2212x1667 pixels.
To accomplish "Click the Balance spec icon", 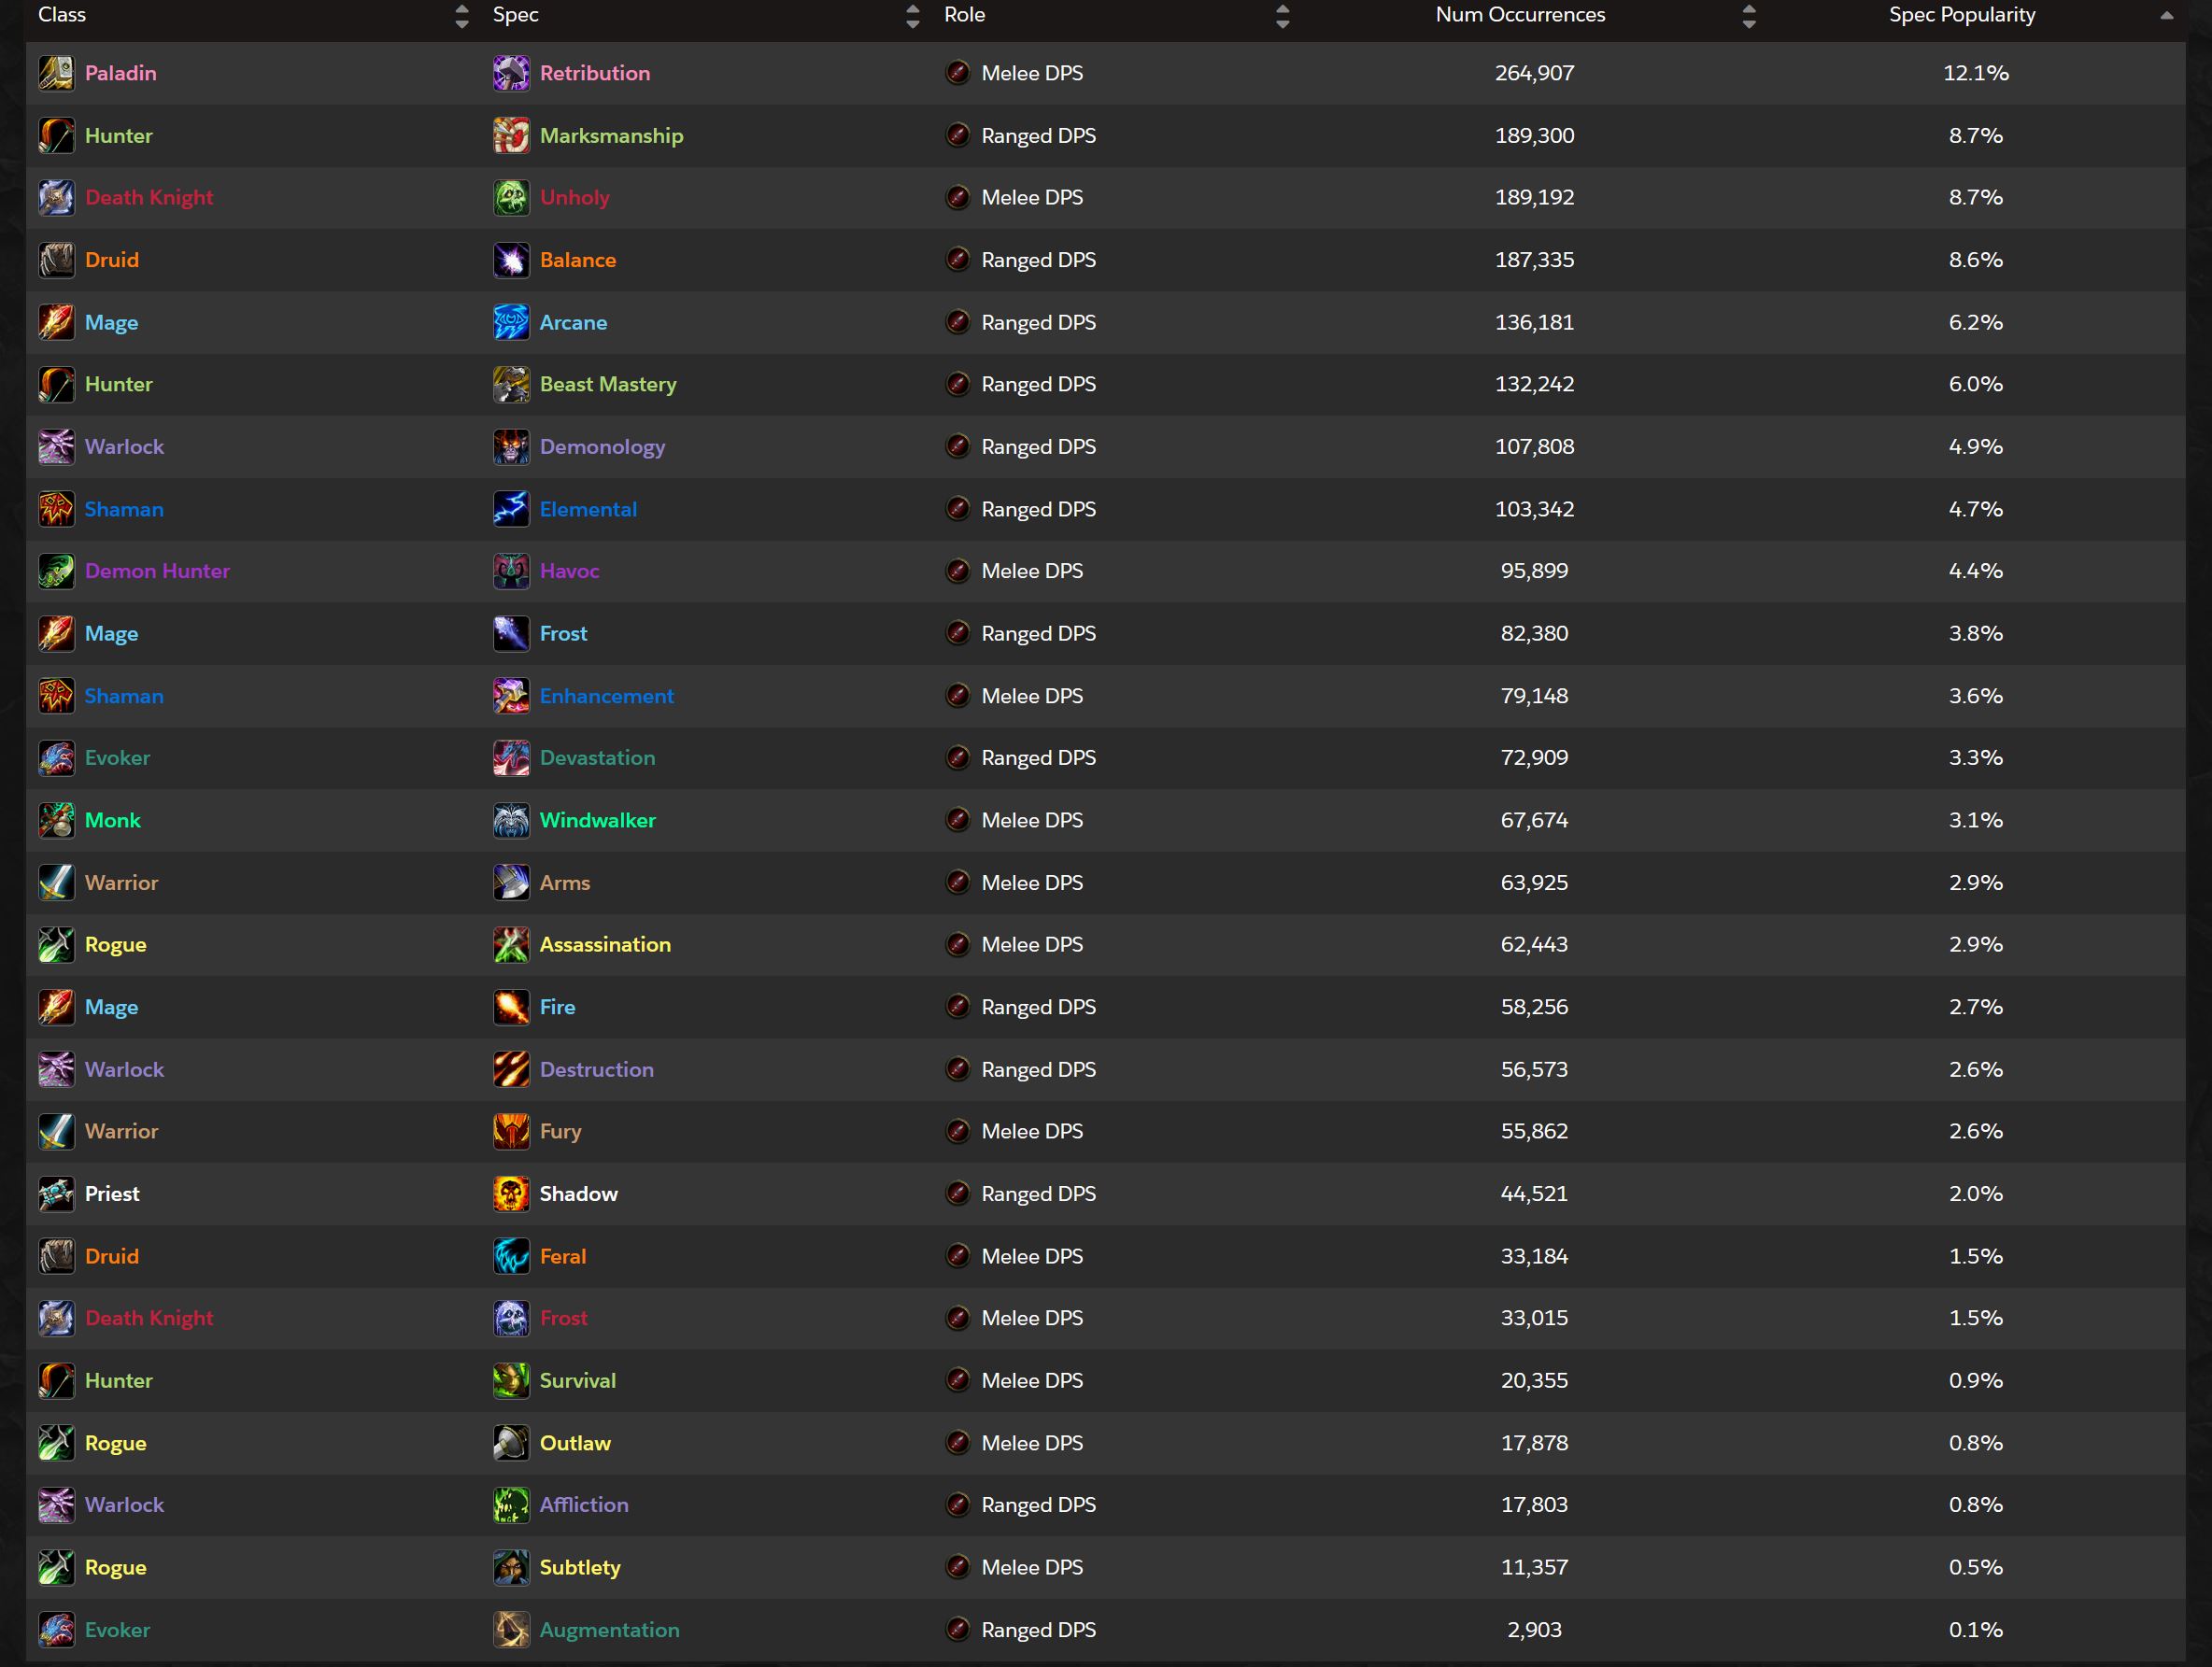I will 511,260.
